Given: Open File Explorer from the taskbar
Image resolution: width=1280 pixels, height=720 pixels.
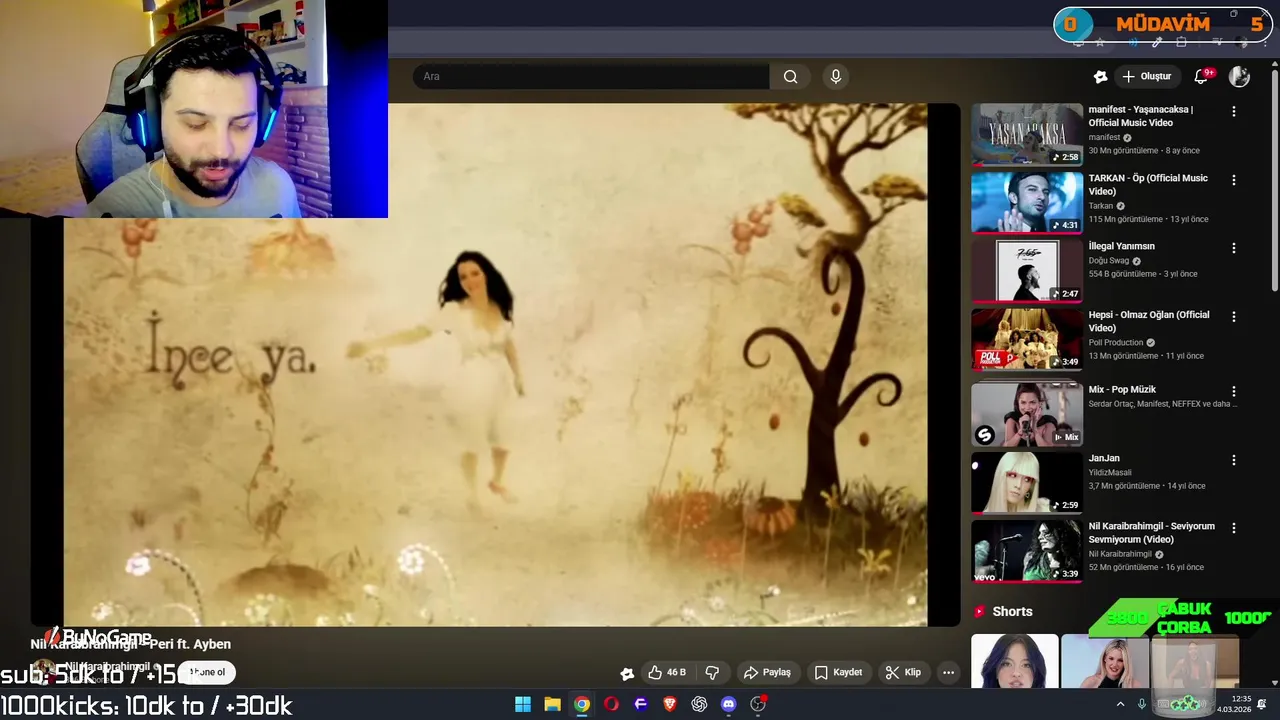Looking at the screenshot, I should (x=552, y=704).
